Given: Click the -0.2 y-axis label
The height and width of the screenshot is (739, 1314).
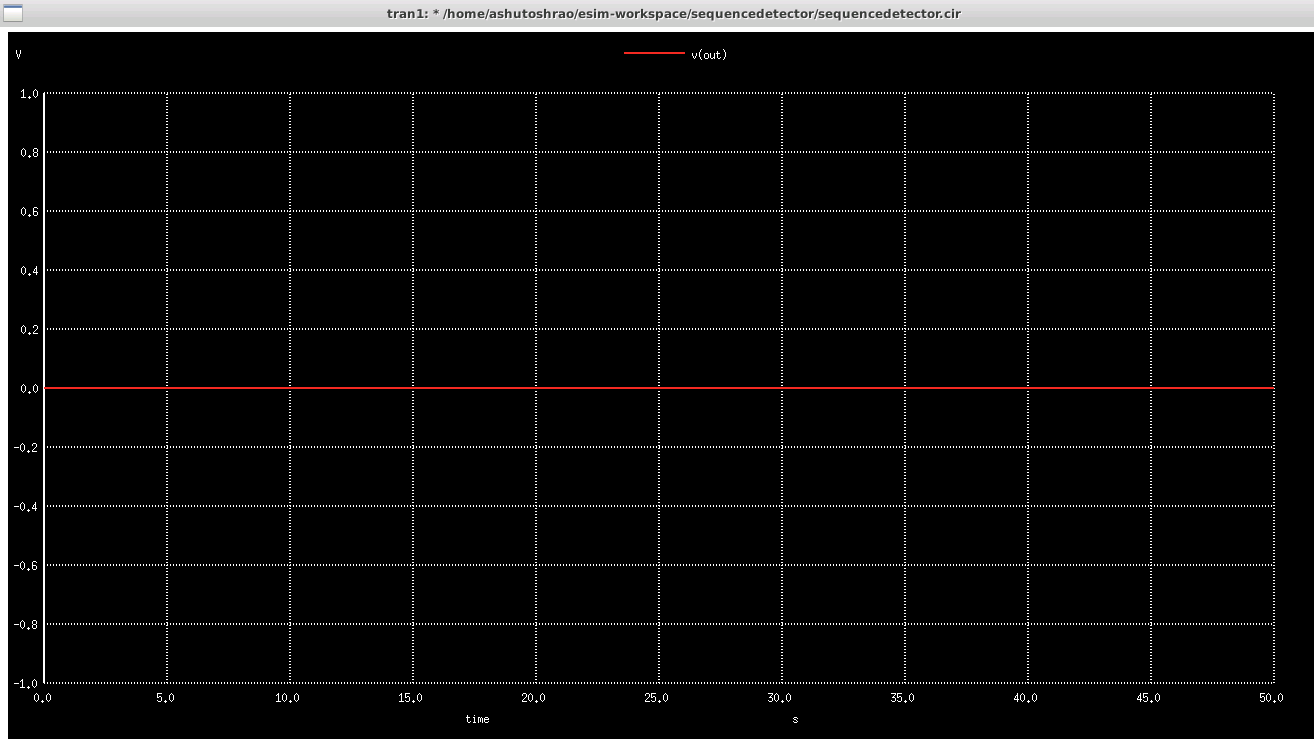Looking at the screenshot, I should click(x=27, y=448).
